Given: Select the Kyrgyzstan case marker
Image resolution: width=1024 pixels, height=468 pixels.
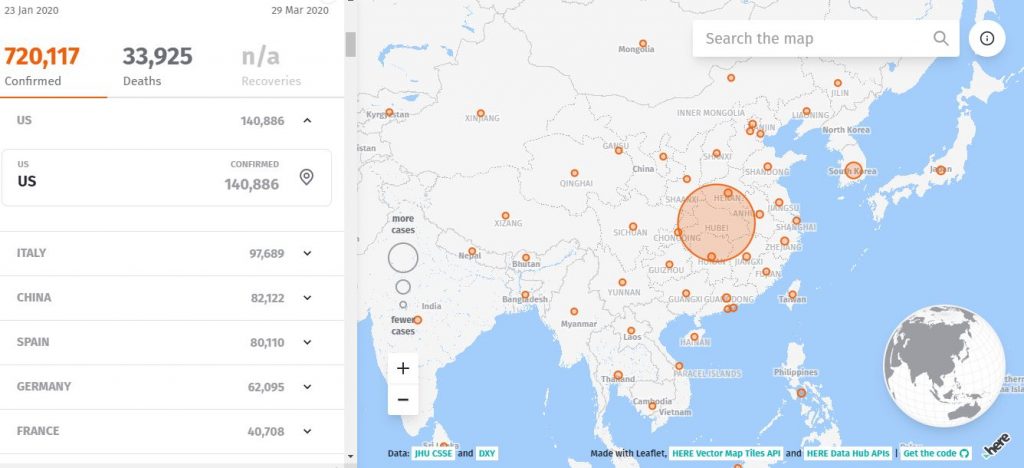Looking at the screenshot, I should click(x=389, y=112).
